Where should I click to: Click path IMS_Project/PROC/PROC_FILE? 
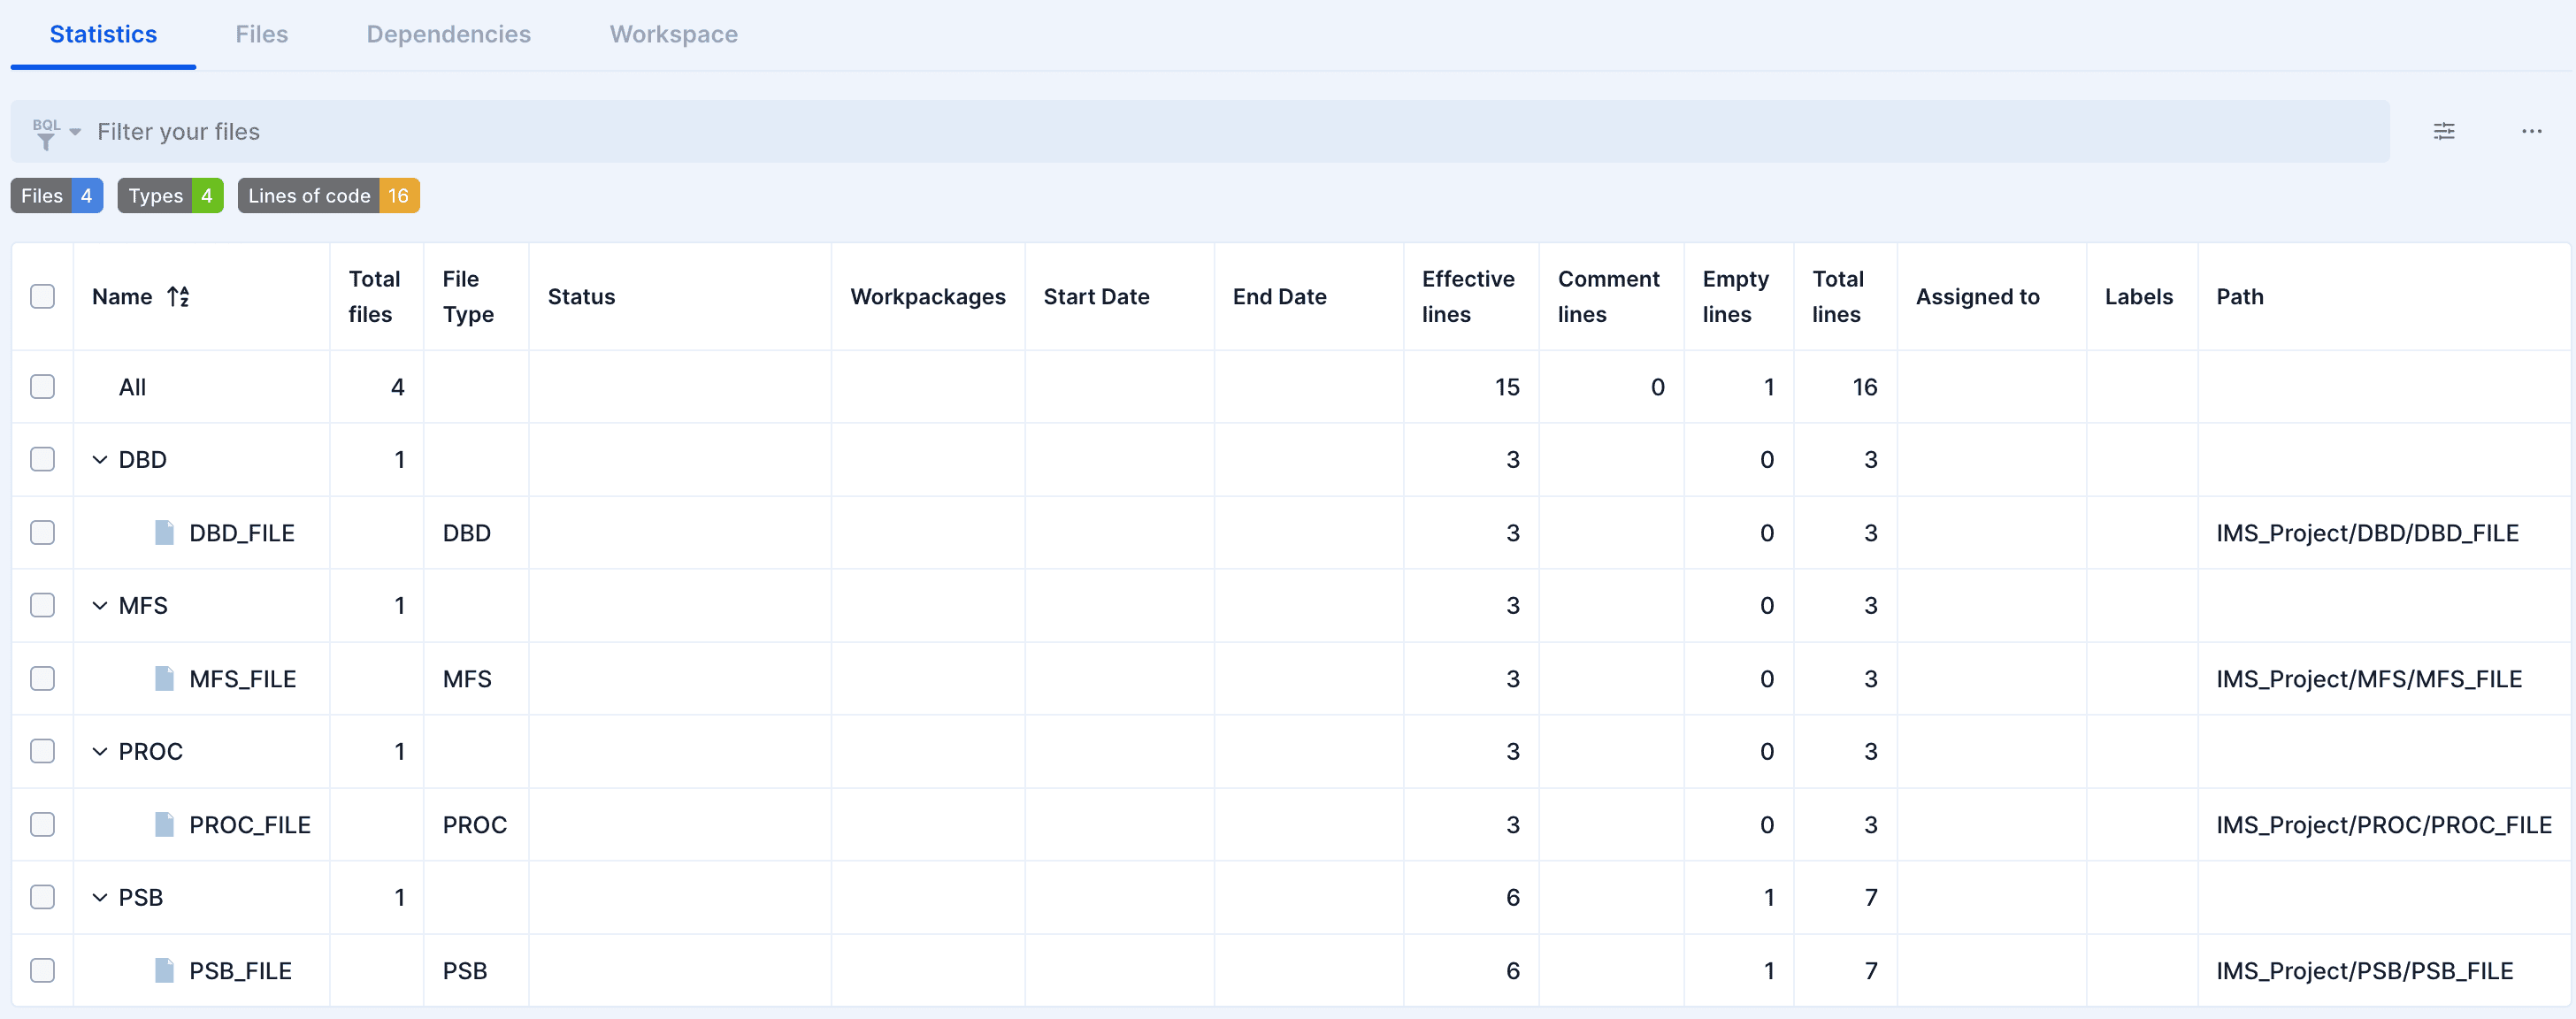(2384, 825)
